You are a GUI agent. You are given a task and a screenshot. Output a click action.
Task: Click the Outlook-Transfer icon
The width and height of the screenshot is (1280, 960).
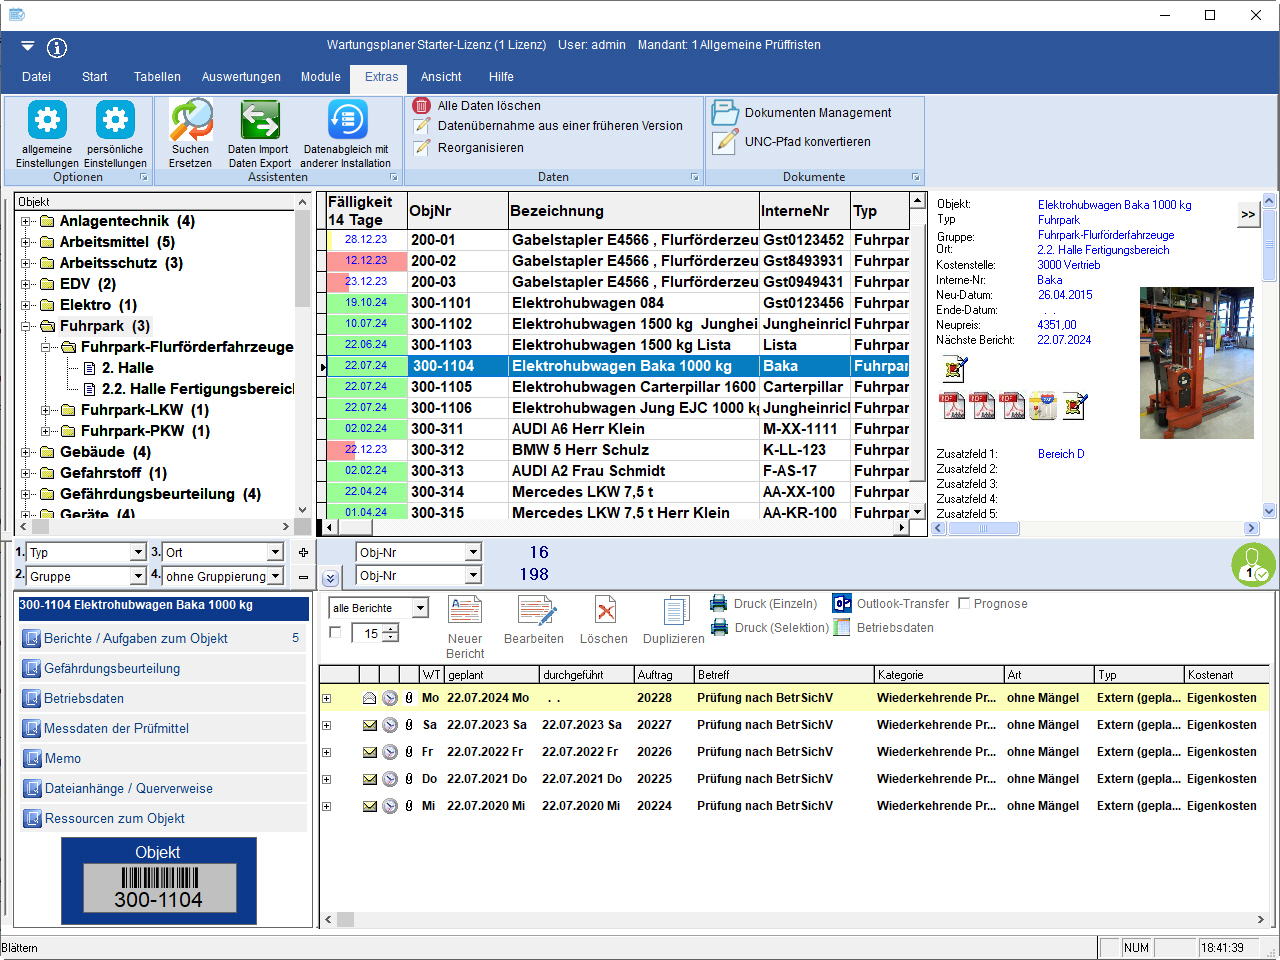(842, 603)
